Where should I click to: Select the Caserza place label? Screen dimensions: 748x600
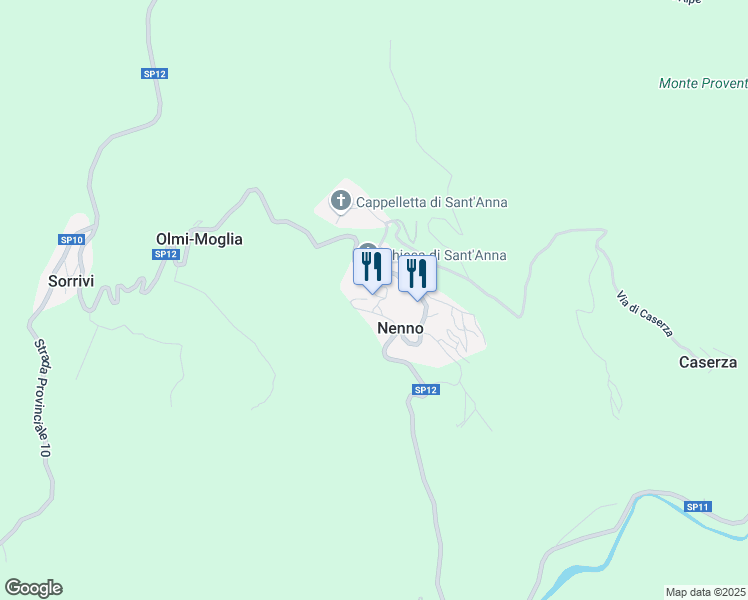point(708,362)
